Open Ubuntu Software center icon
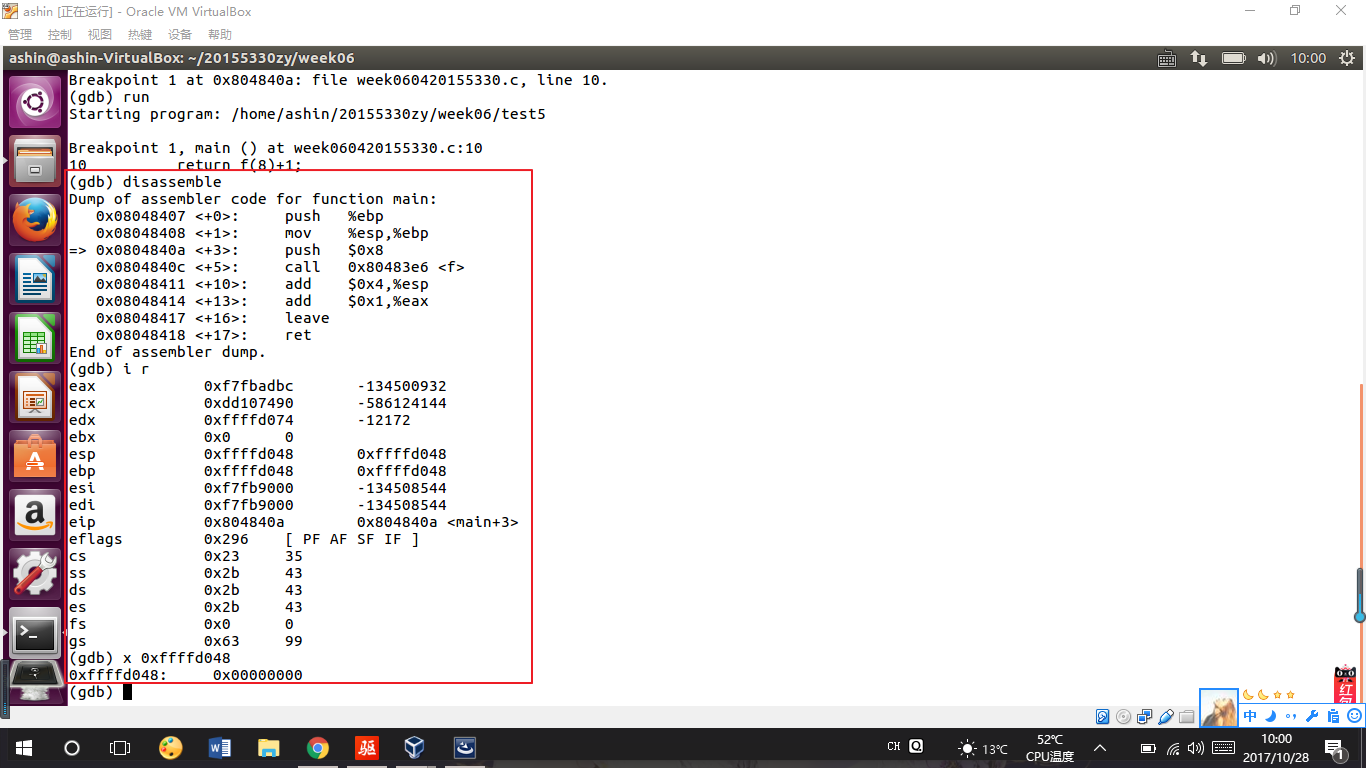 point(35,456)
